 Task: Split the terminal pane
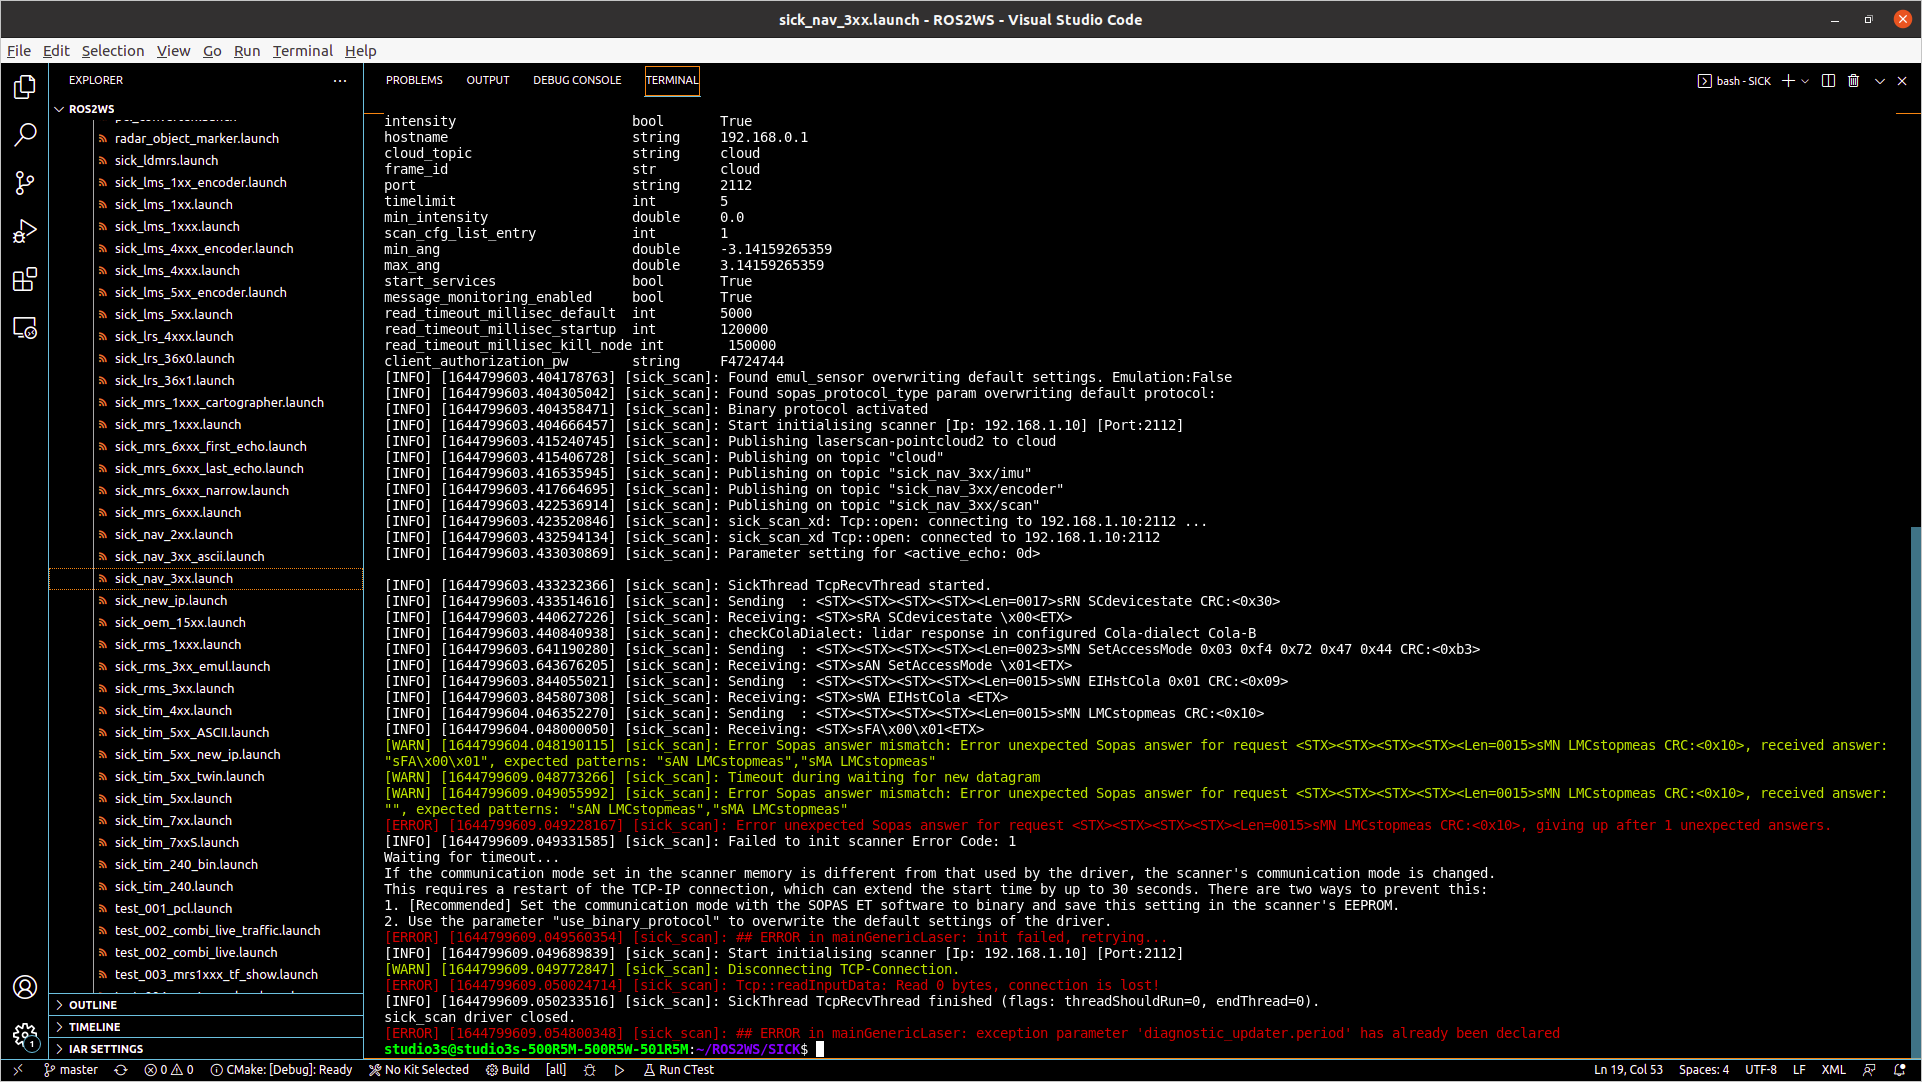[1829, 80]
